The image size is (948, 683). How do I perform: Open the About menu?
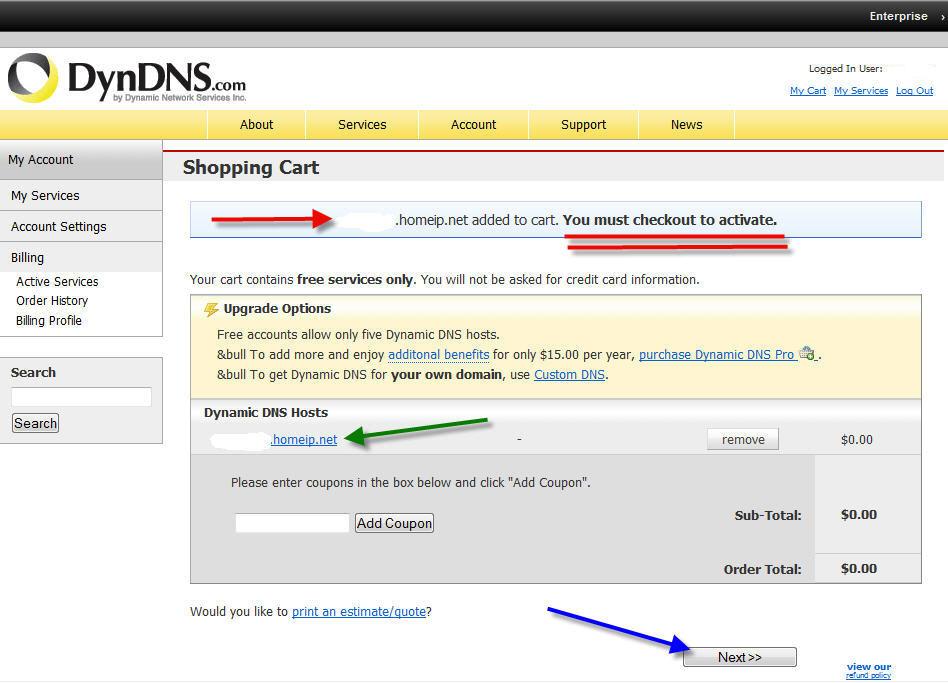(256, 125)
